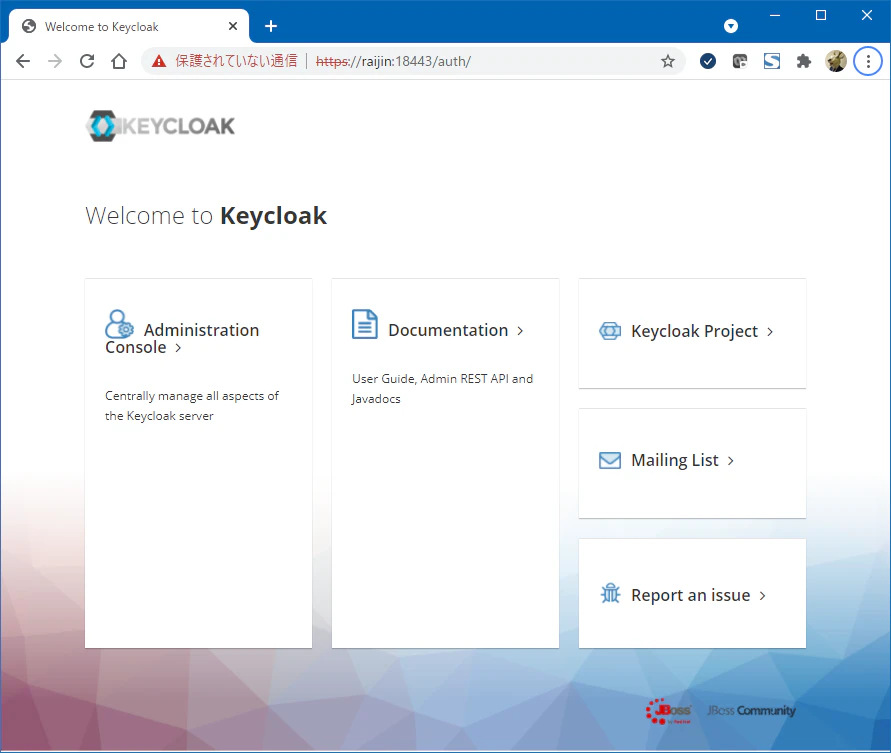Open the Administration Console link
The height and width of the screenshot is (753, 891).
[182, 338]
